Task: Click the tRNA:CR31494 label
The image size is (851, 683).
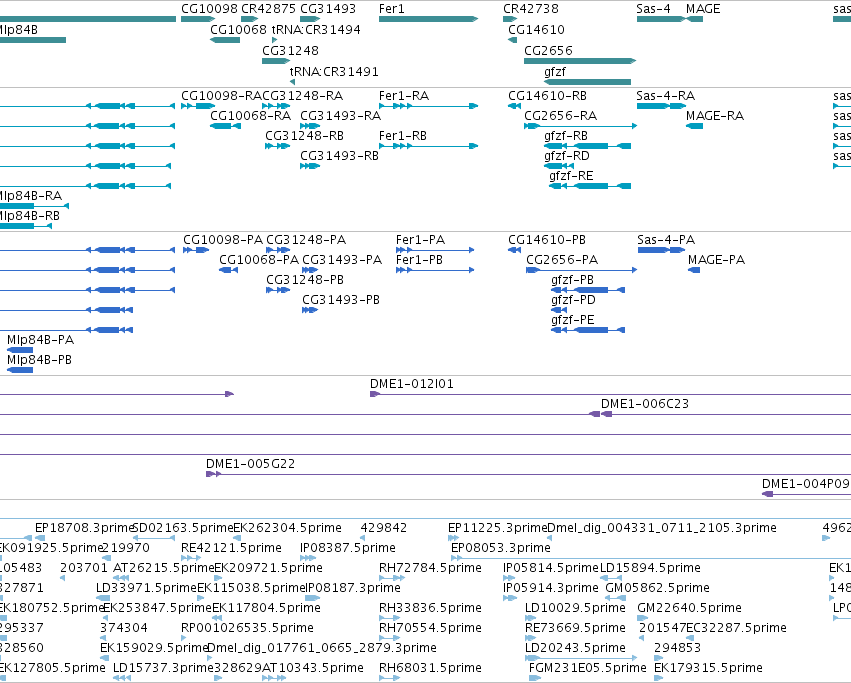Action: pos(316,29)
